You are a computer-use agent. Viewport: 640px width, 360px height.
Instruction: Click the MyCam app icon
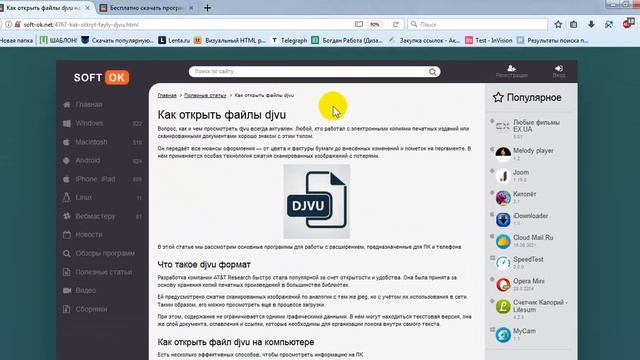pyautogui.click(x=503, y=335)
